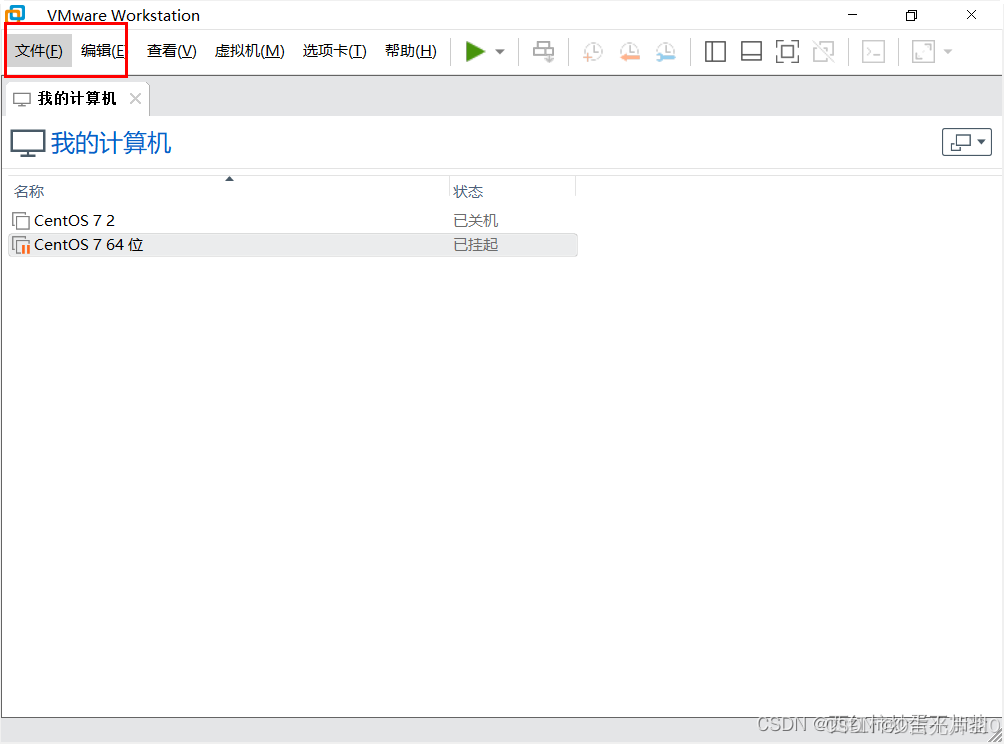Toggle the library sidebar panel icon
This screenshot has height=744, width=1004.
coord(715,51)
